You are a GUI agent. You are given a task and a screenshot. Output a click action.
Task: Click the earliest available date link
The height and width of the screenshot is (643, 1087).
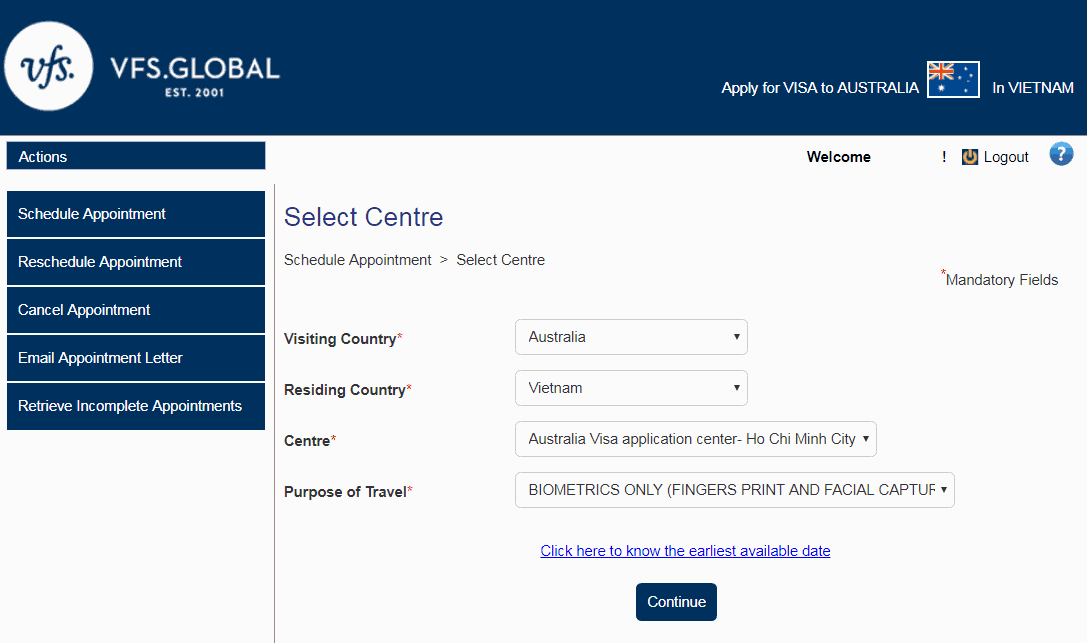[x=685, y=551]
